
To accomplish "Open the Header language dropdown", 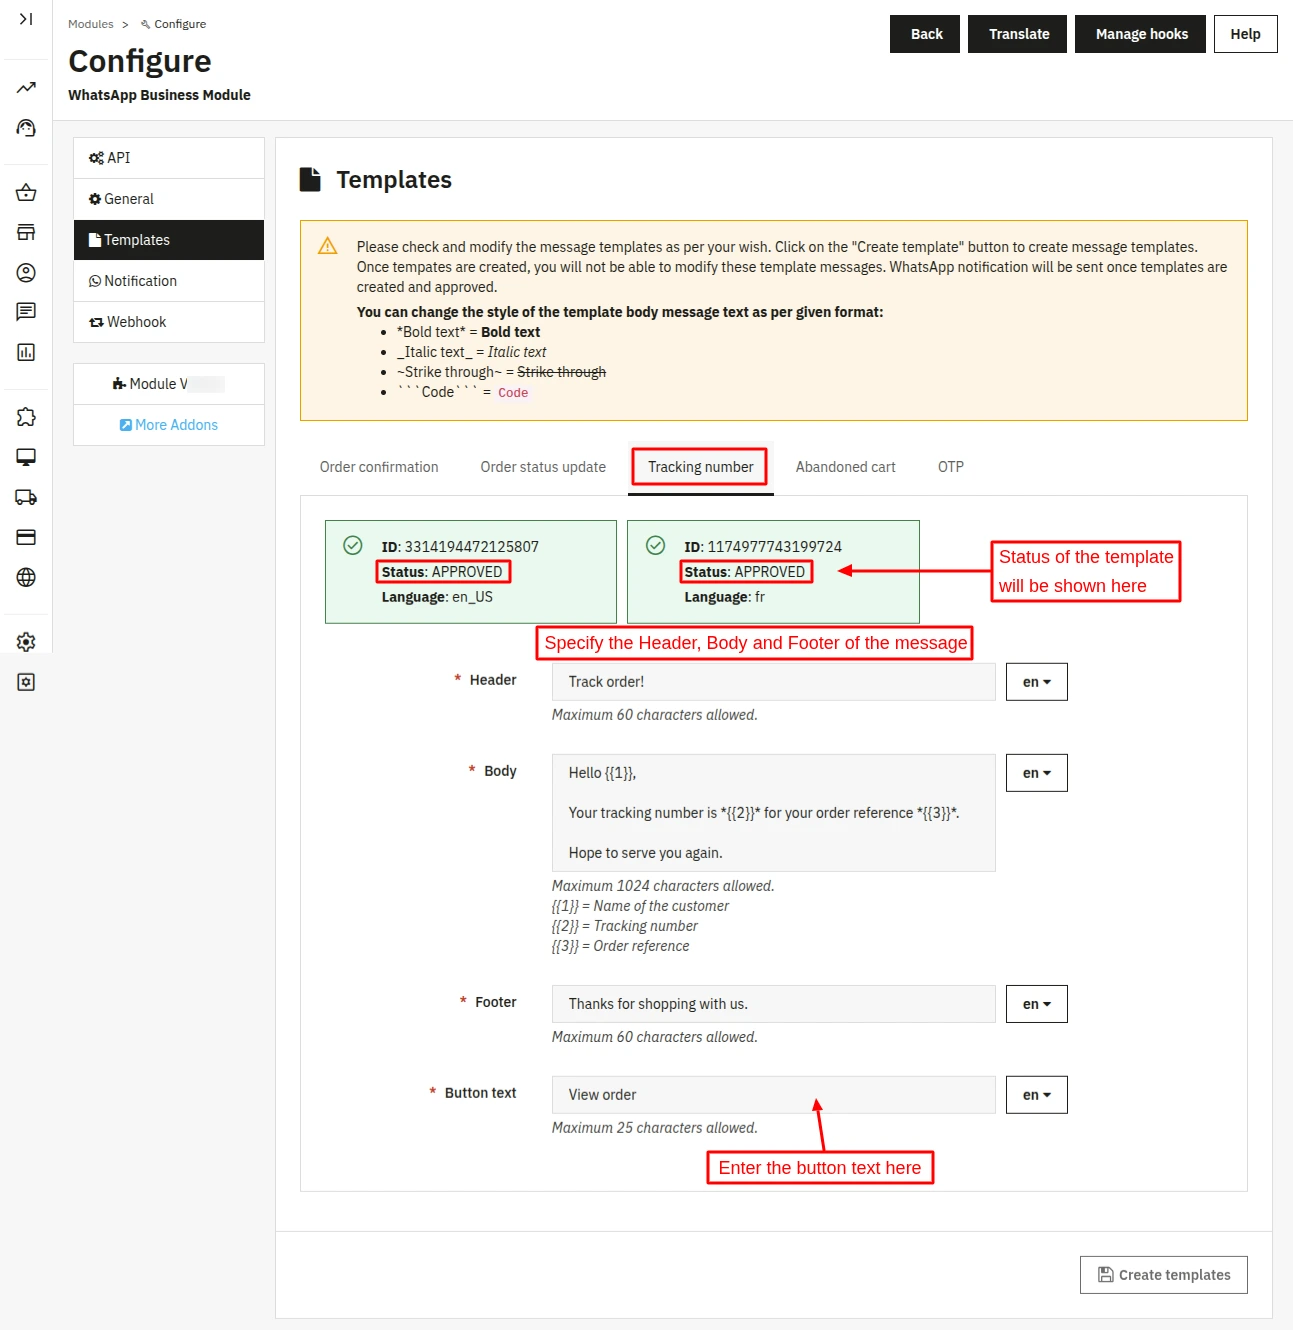I will pos(1036,682).
